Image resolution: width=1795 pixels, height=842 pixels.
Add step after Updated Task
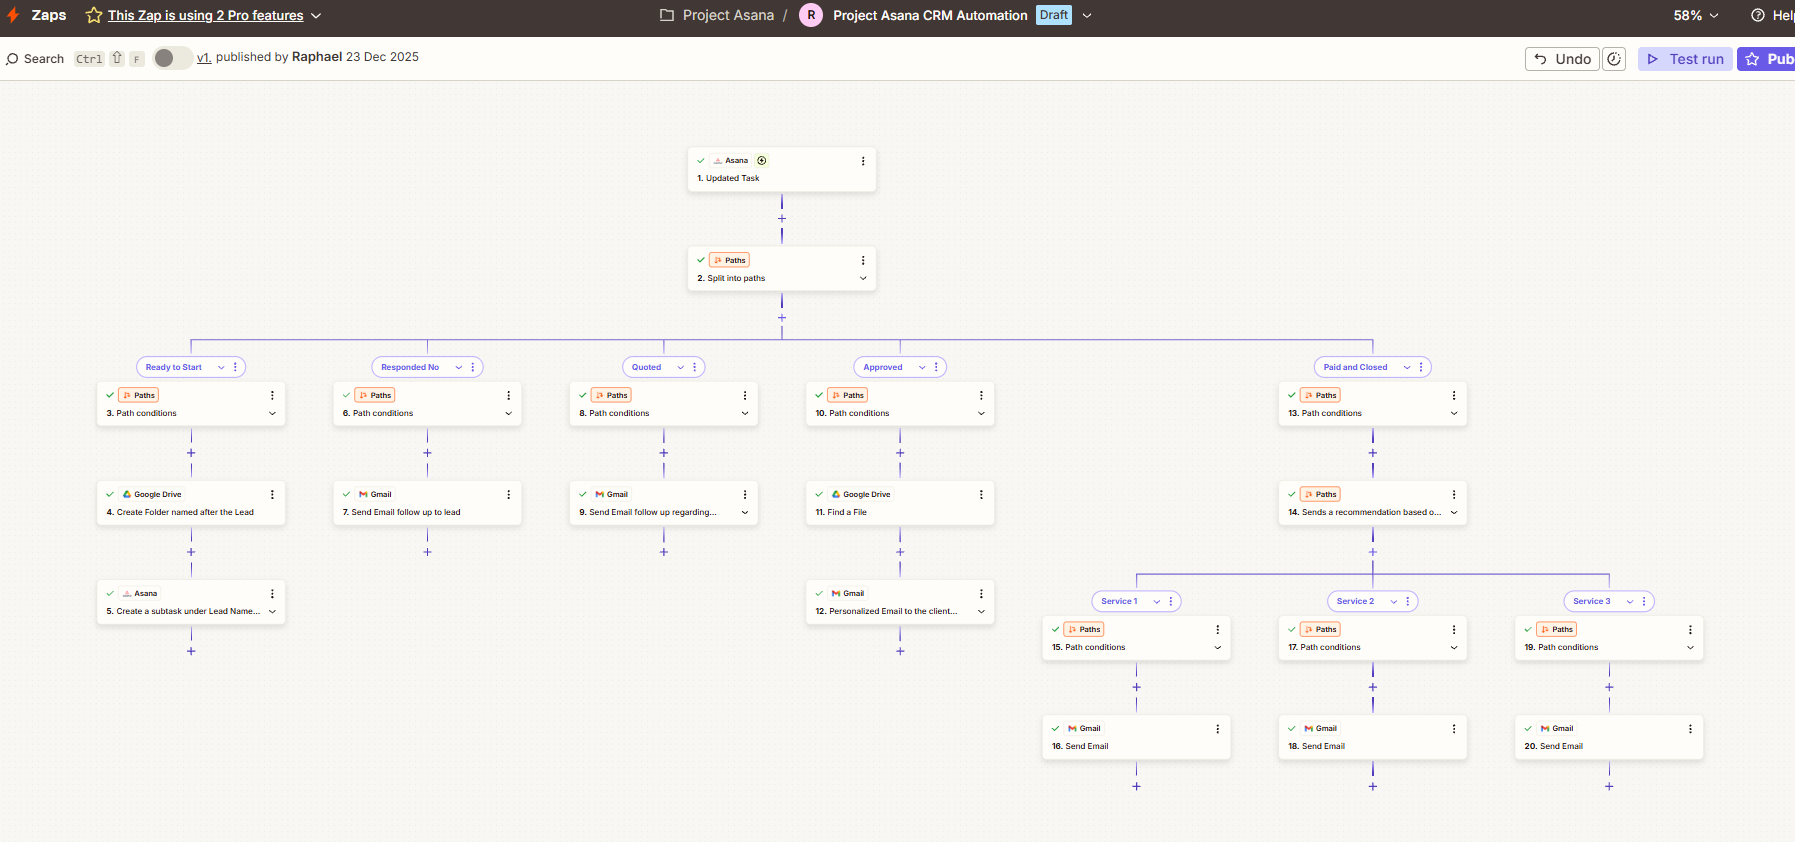[782, 218]
